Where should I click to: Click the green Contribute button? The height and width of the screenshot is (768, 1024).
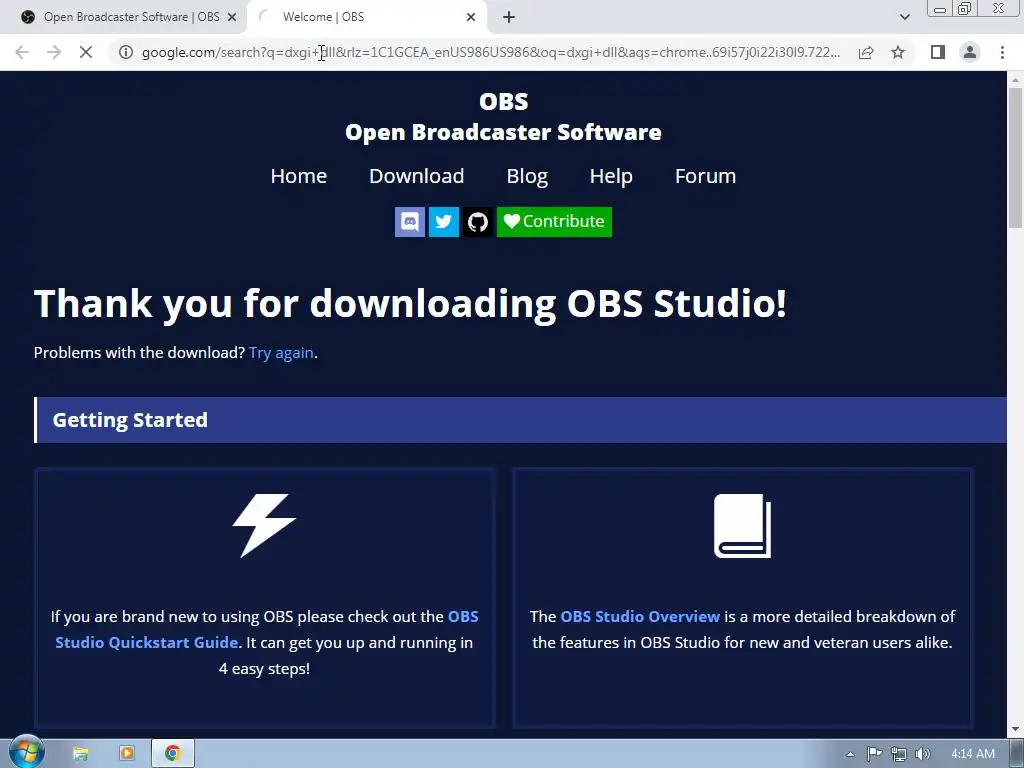pos(554,222)
